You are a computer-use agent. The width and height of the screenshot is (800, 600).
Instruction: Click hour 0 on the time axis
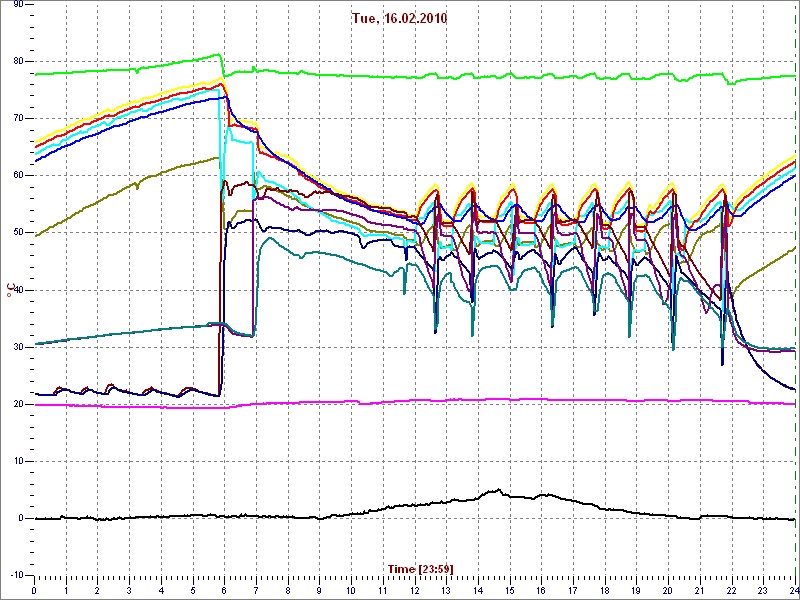click(34, 590)
